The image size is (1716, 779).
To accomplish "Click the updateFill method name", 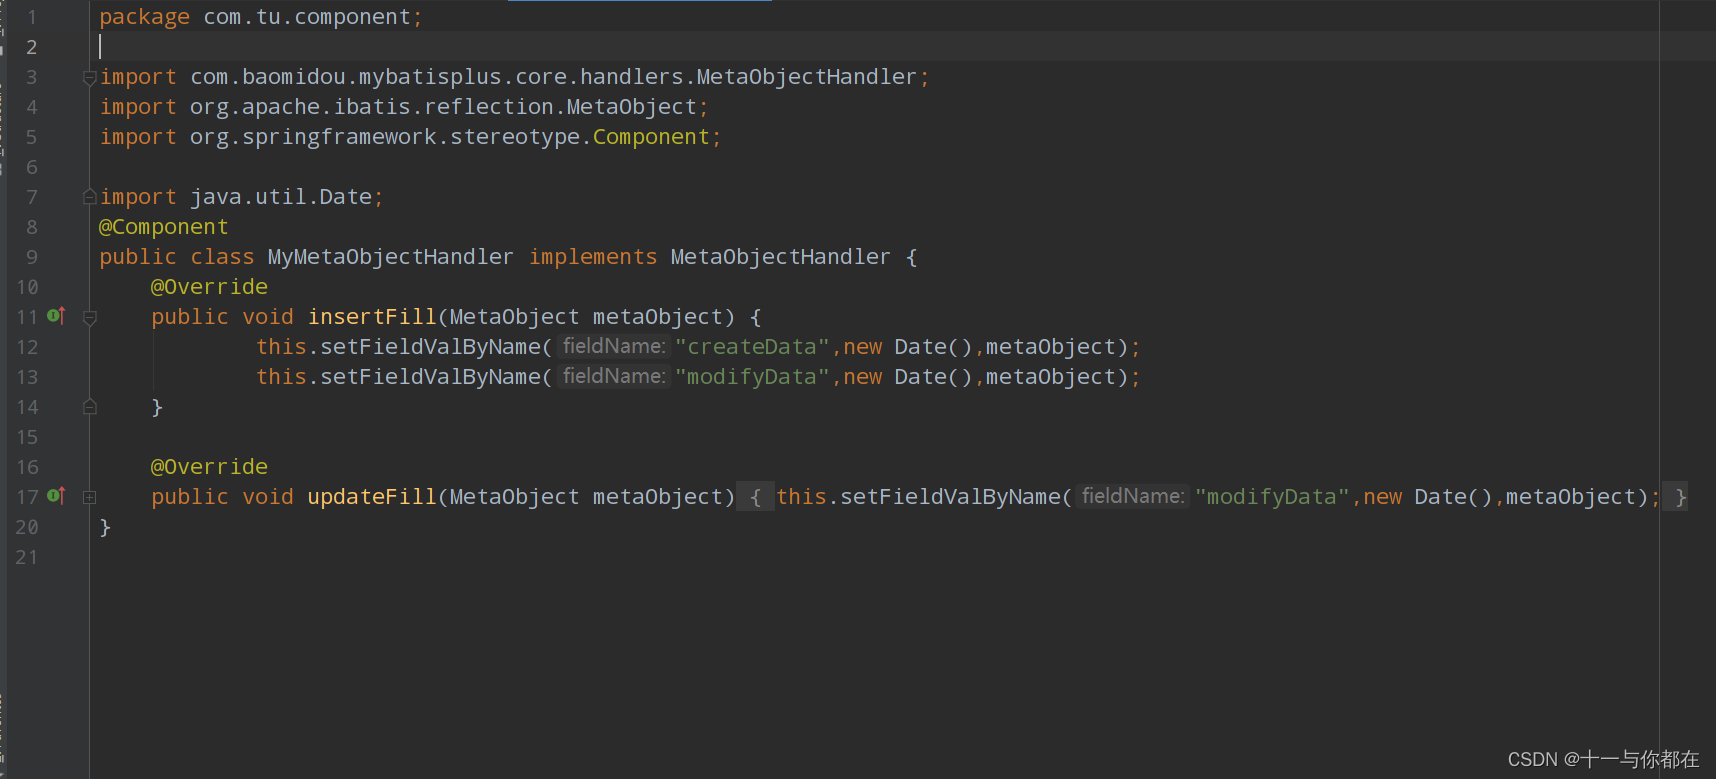I will point(372,497).
